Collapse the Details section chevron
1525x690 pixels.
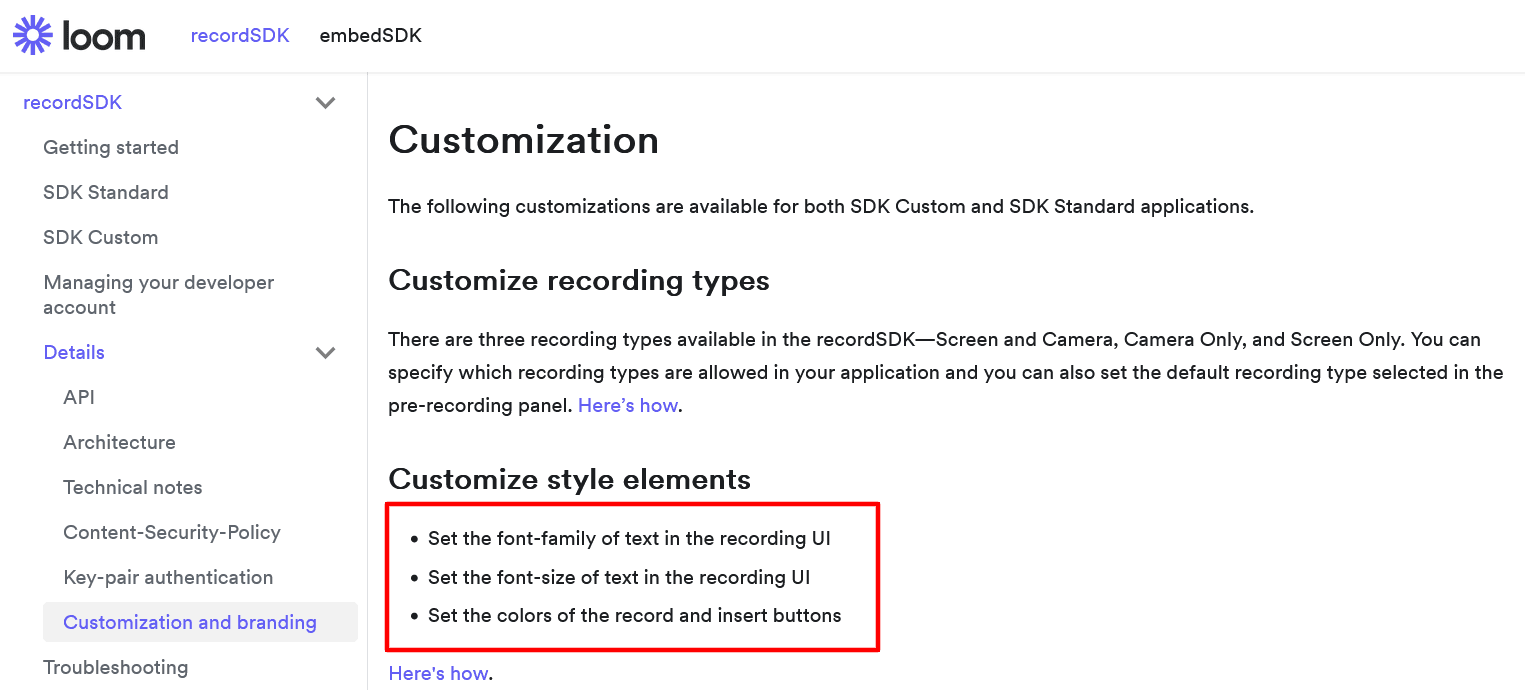[x=325, y=353]
